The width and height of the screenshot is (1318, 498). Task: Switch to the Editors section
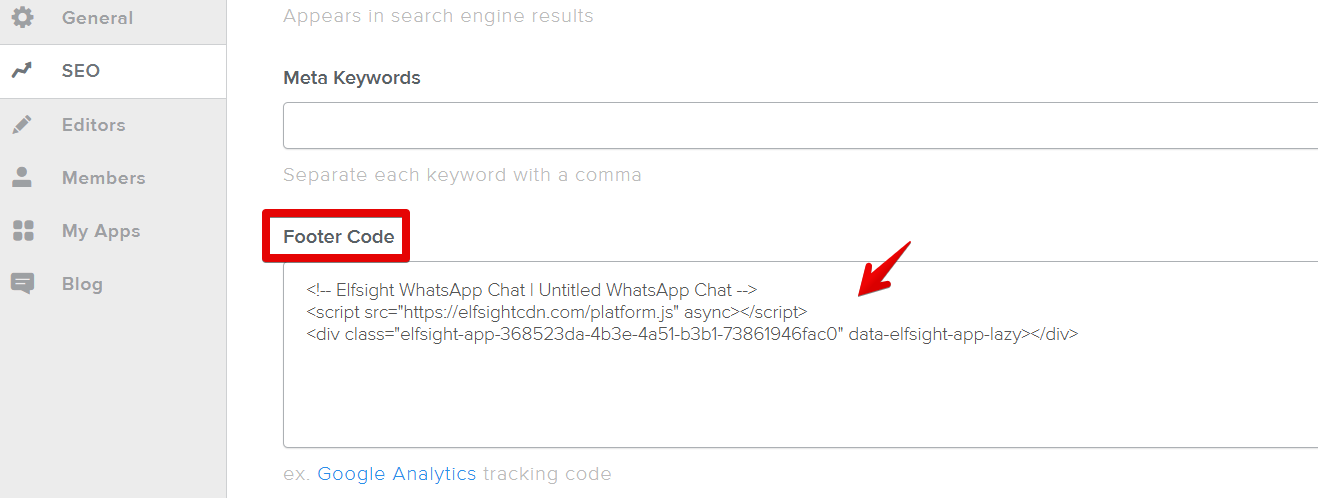pos(94,125)
